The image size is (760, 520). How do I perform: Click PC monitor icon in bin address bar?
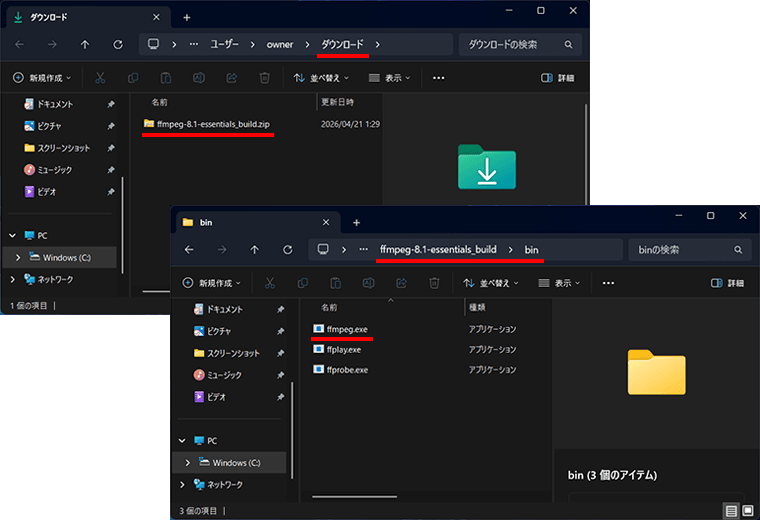pos(323,249)
